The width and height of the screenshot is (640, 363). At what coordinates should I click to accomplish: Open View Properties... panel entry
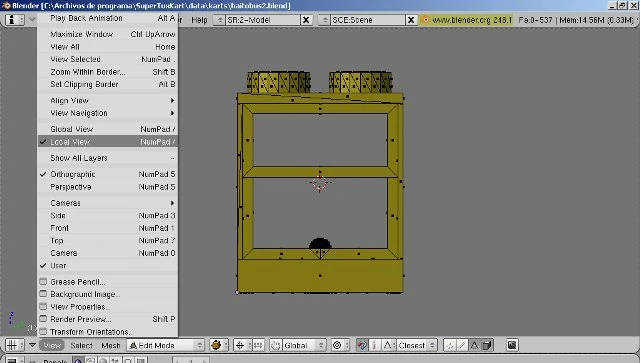pos(108,307)
